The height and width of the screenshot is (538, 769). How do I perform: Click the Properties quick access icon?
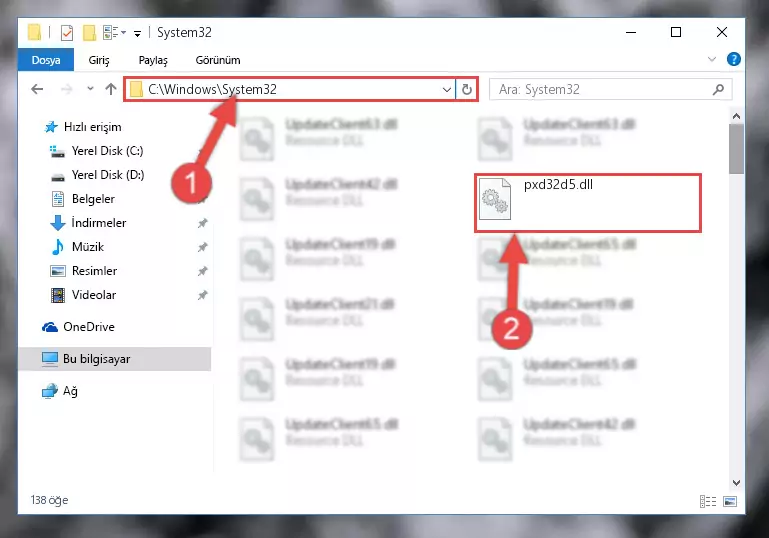(67, 33)
